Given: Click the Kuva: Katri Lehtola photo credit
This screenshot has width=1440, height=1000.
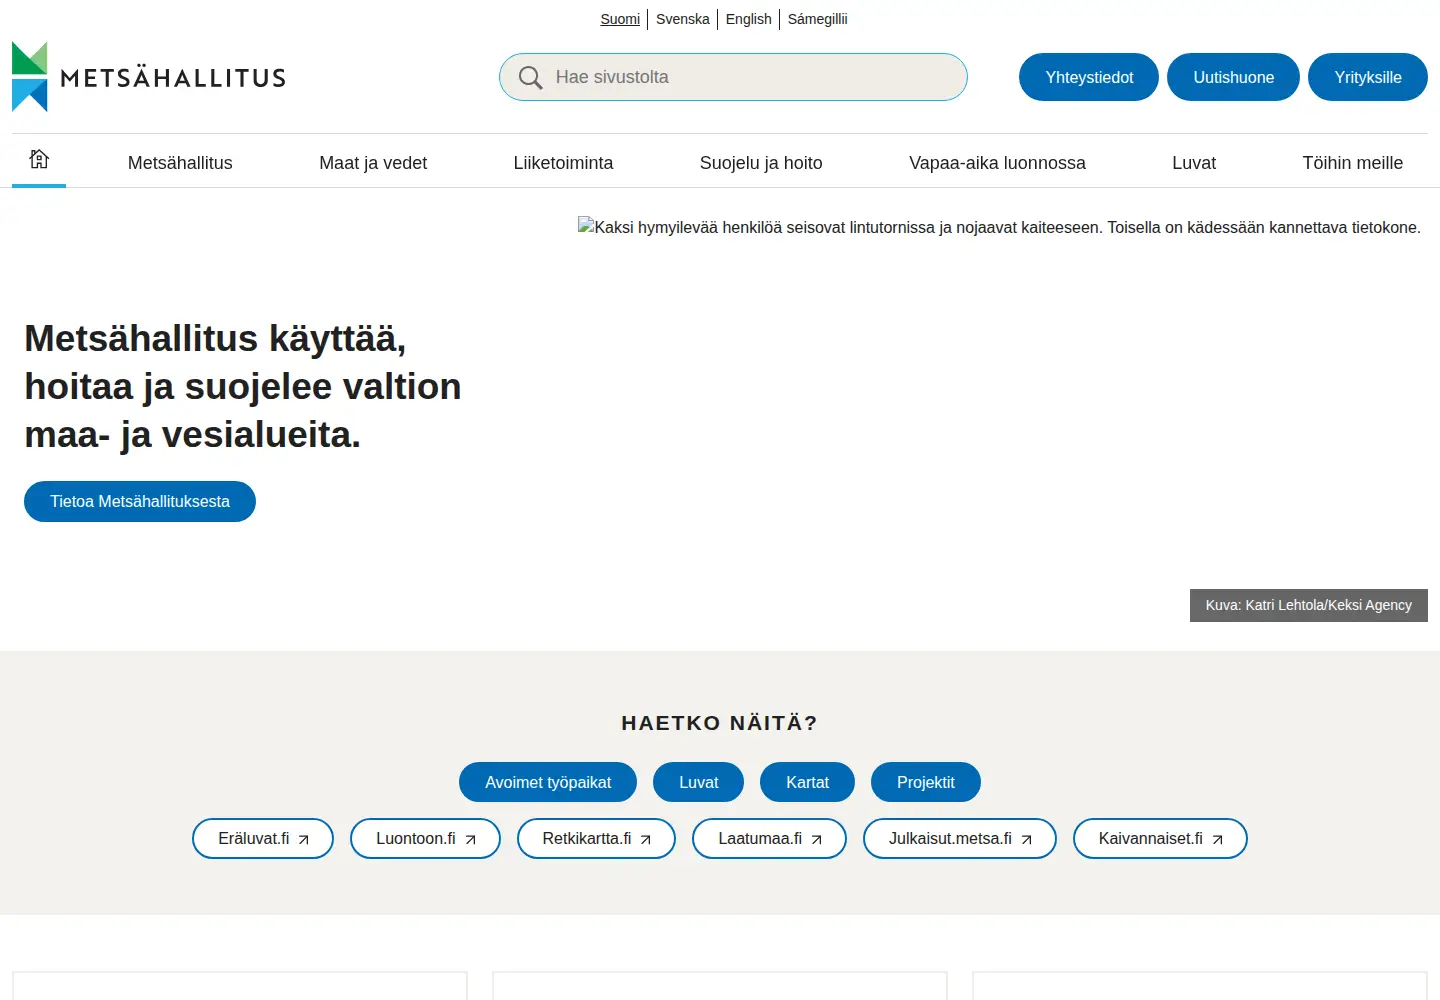Looking at the screenshot, I should click(x=1308, y=605).
